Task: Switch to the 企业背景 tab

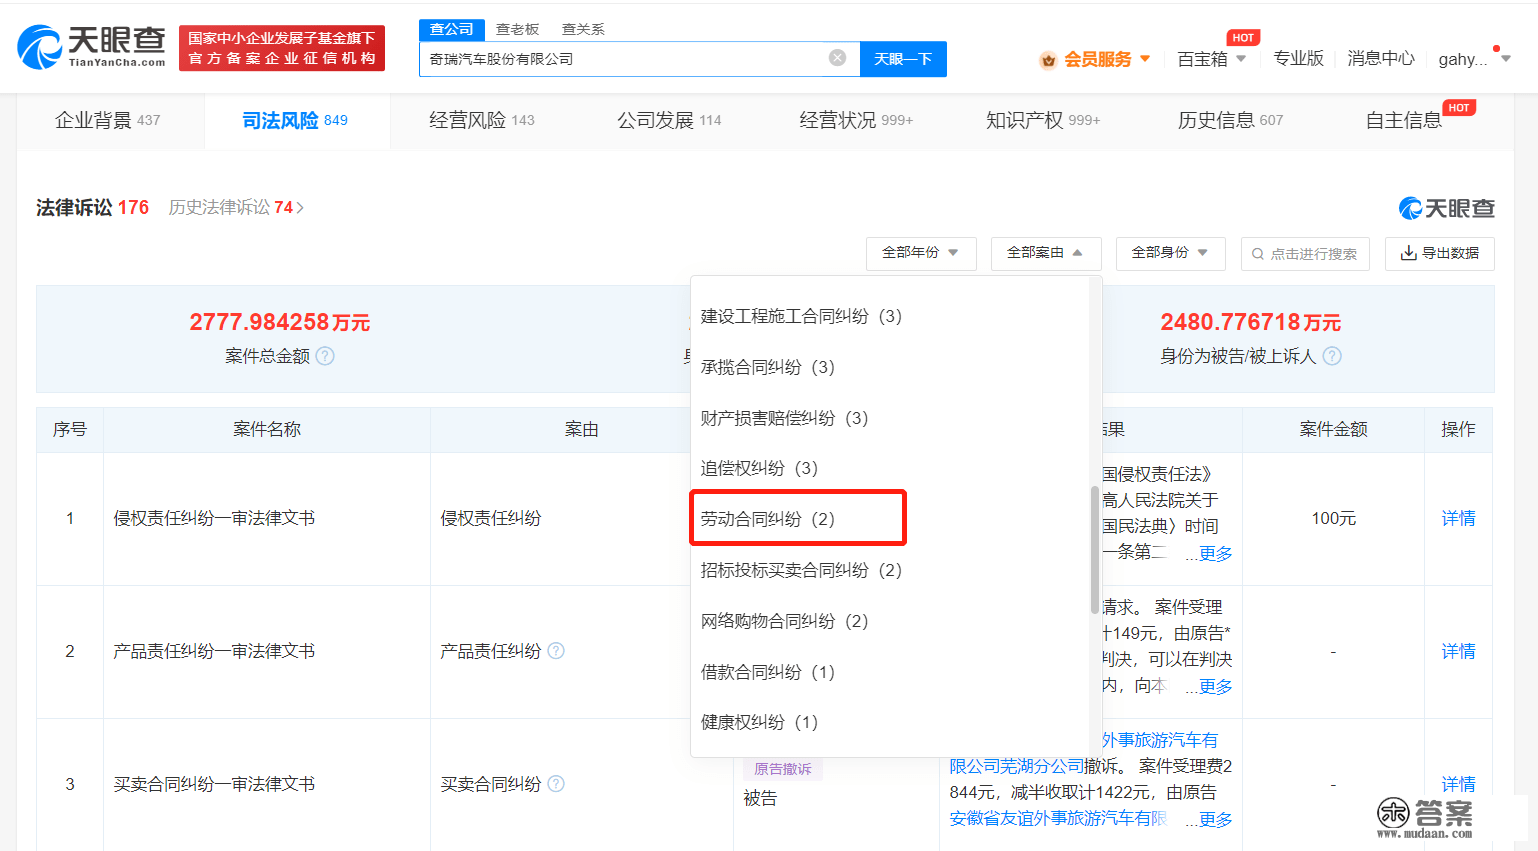Action: [107, 120]
